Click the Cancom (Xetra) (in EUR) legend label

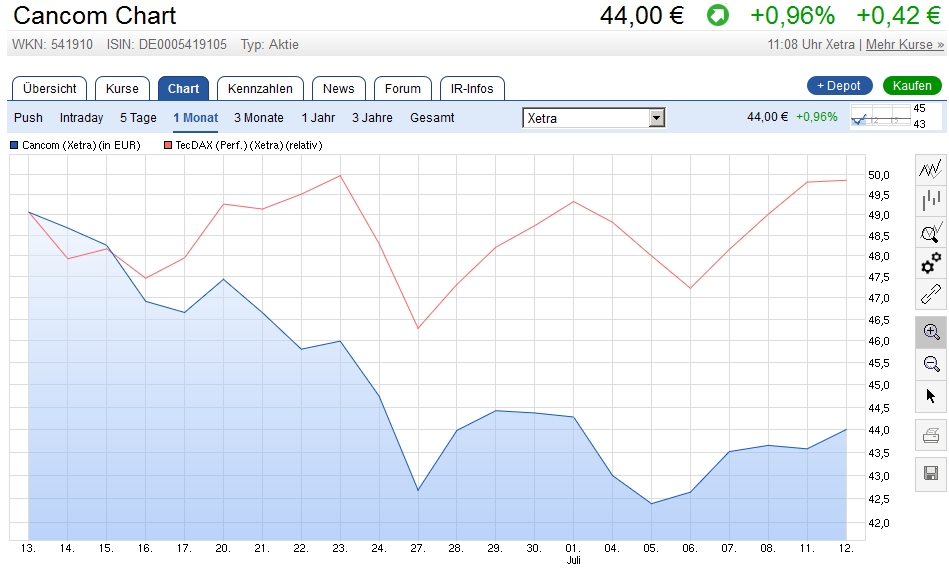[81, 145]
